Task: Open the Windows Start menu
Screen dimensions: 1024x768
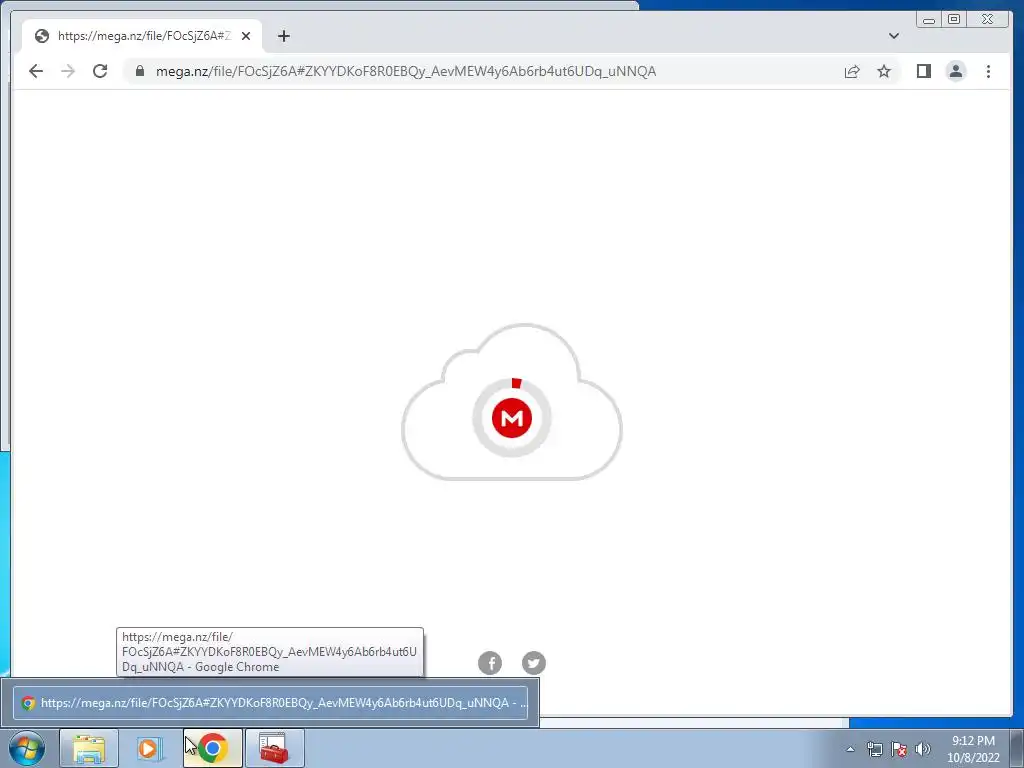Action: (27, 748)
